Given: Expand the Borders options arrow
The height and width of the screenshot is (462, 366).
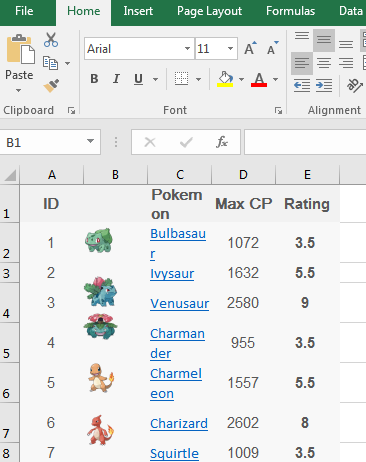Looking at the screenshot, I should point(199,79).
